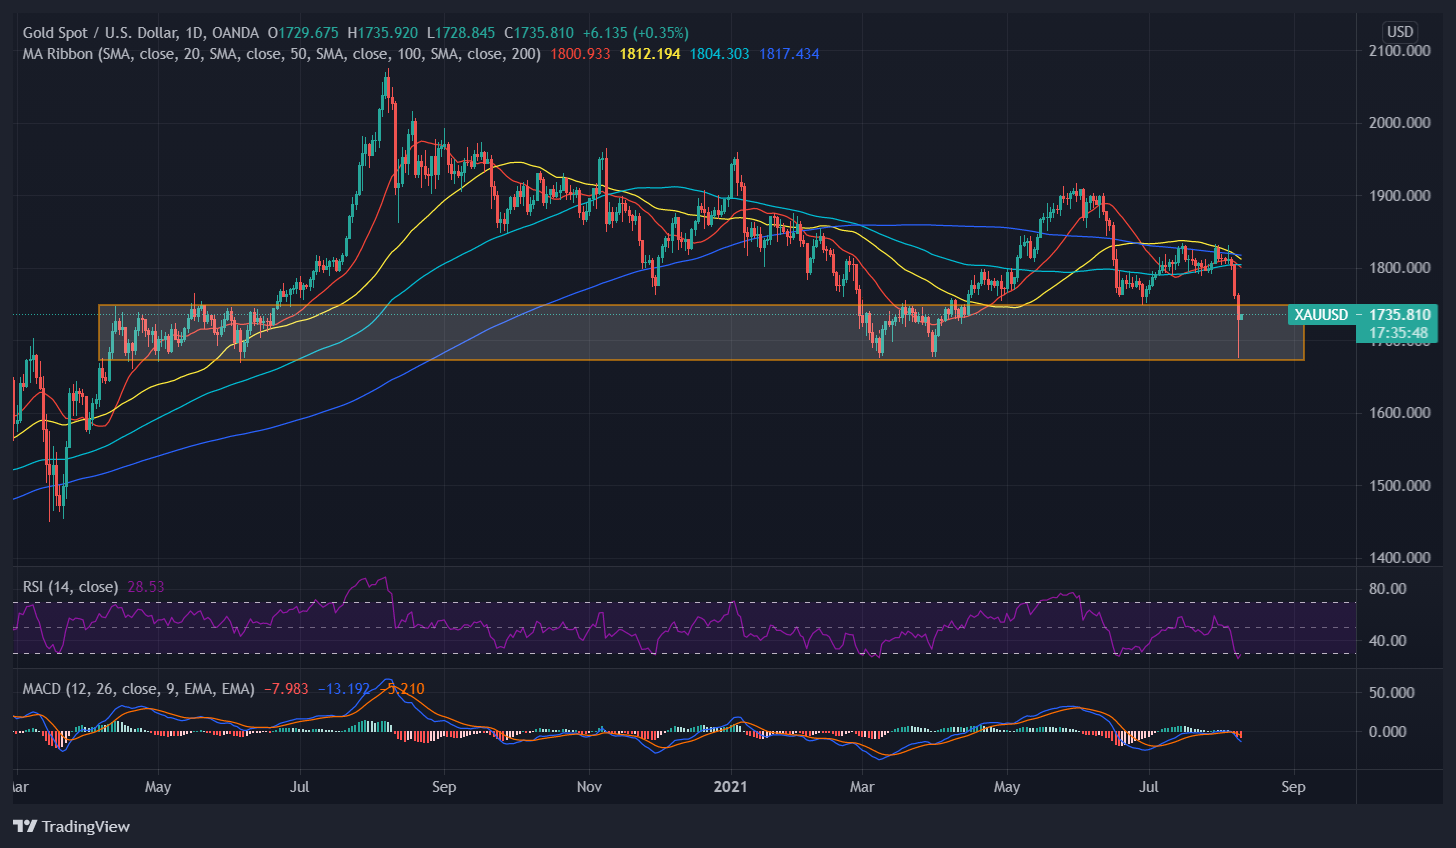Image resolution: width=1456 pixels, height=848 pixels.
Task: Click the MACD histogram value −7.983
Action: point(286,689)
